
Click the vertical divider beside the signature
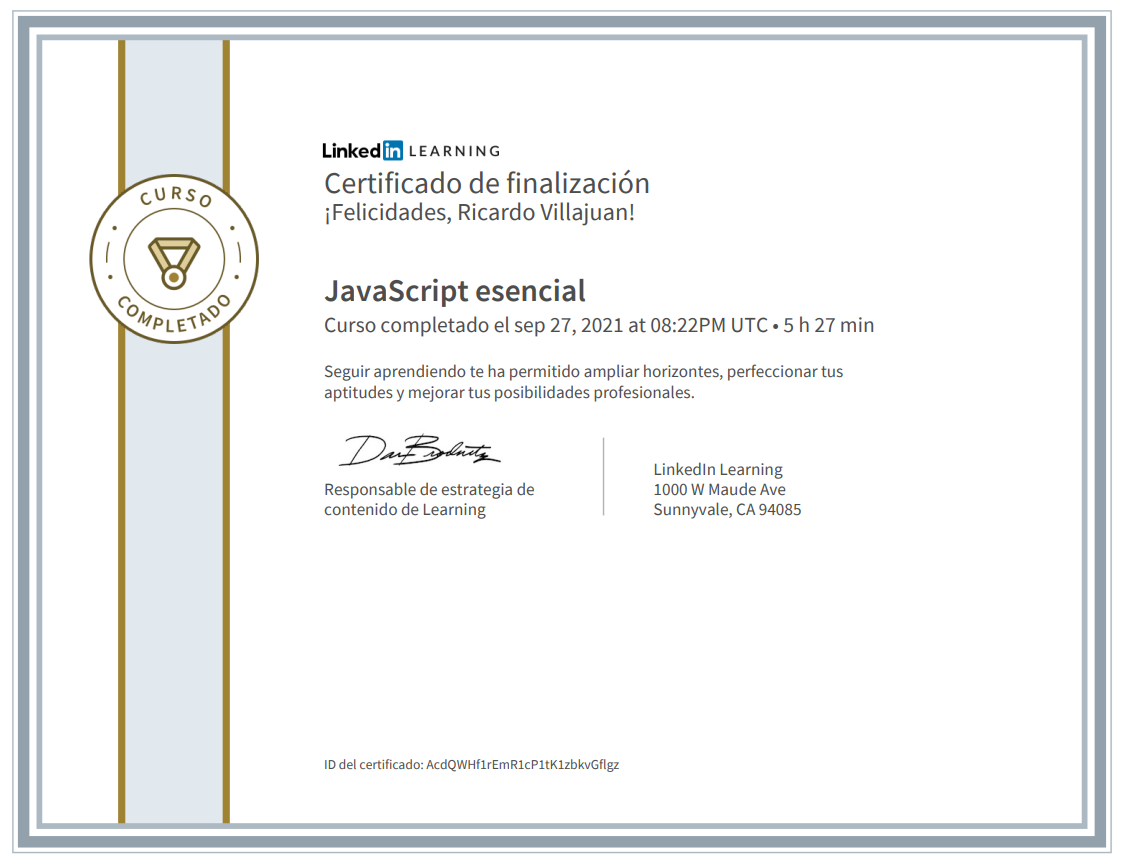pos(604,476)
